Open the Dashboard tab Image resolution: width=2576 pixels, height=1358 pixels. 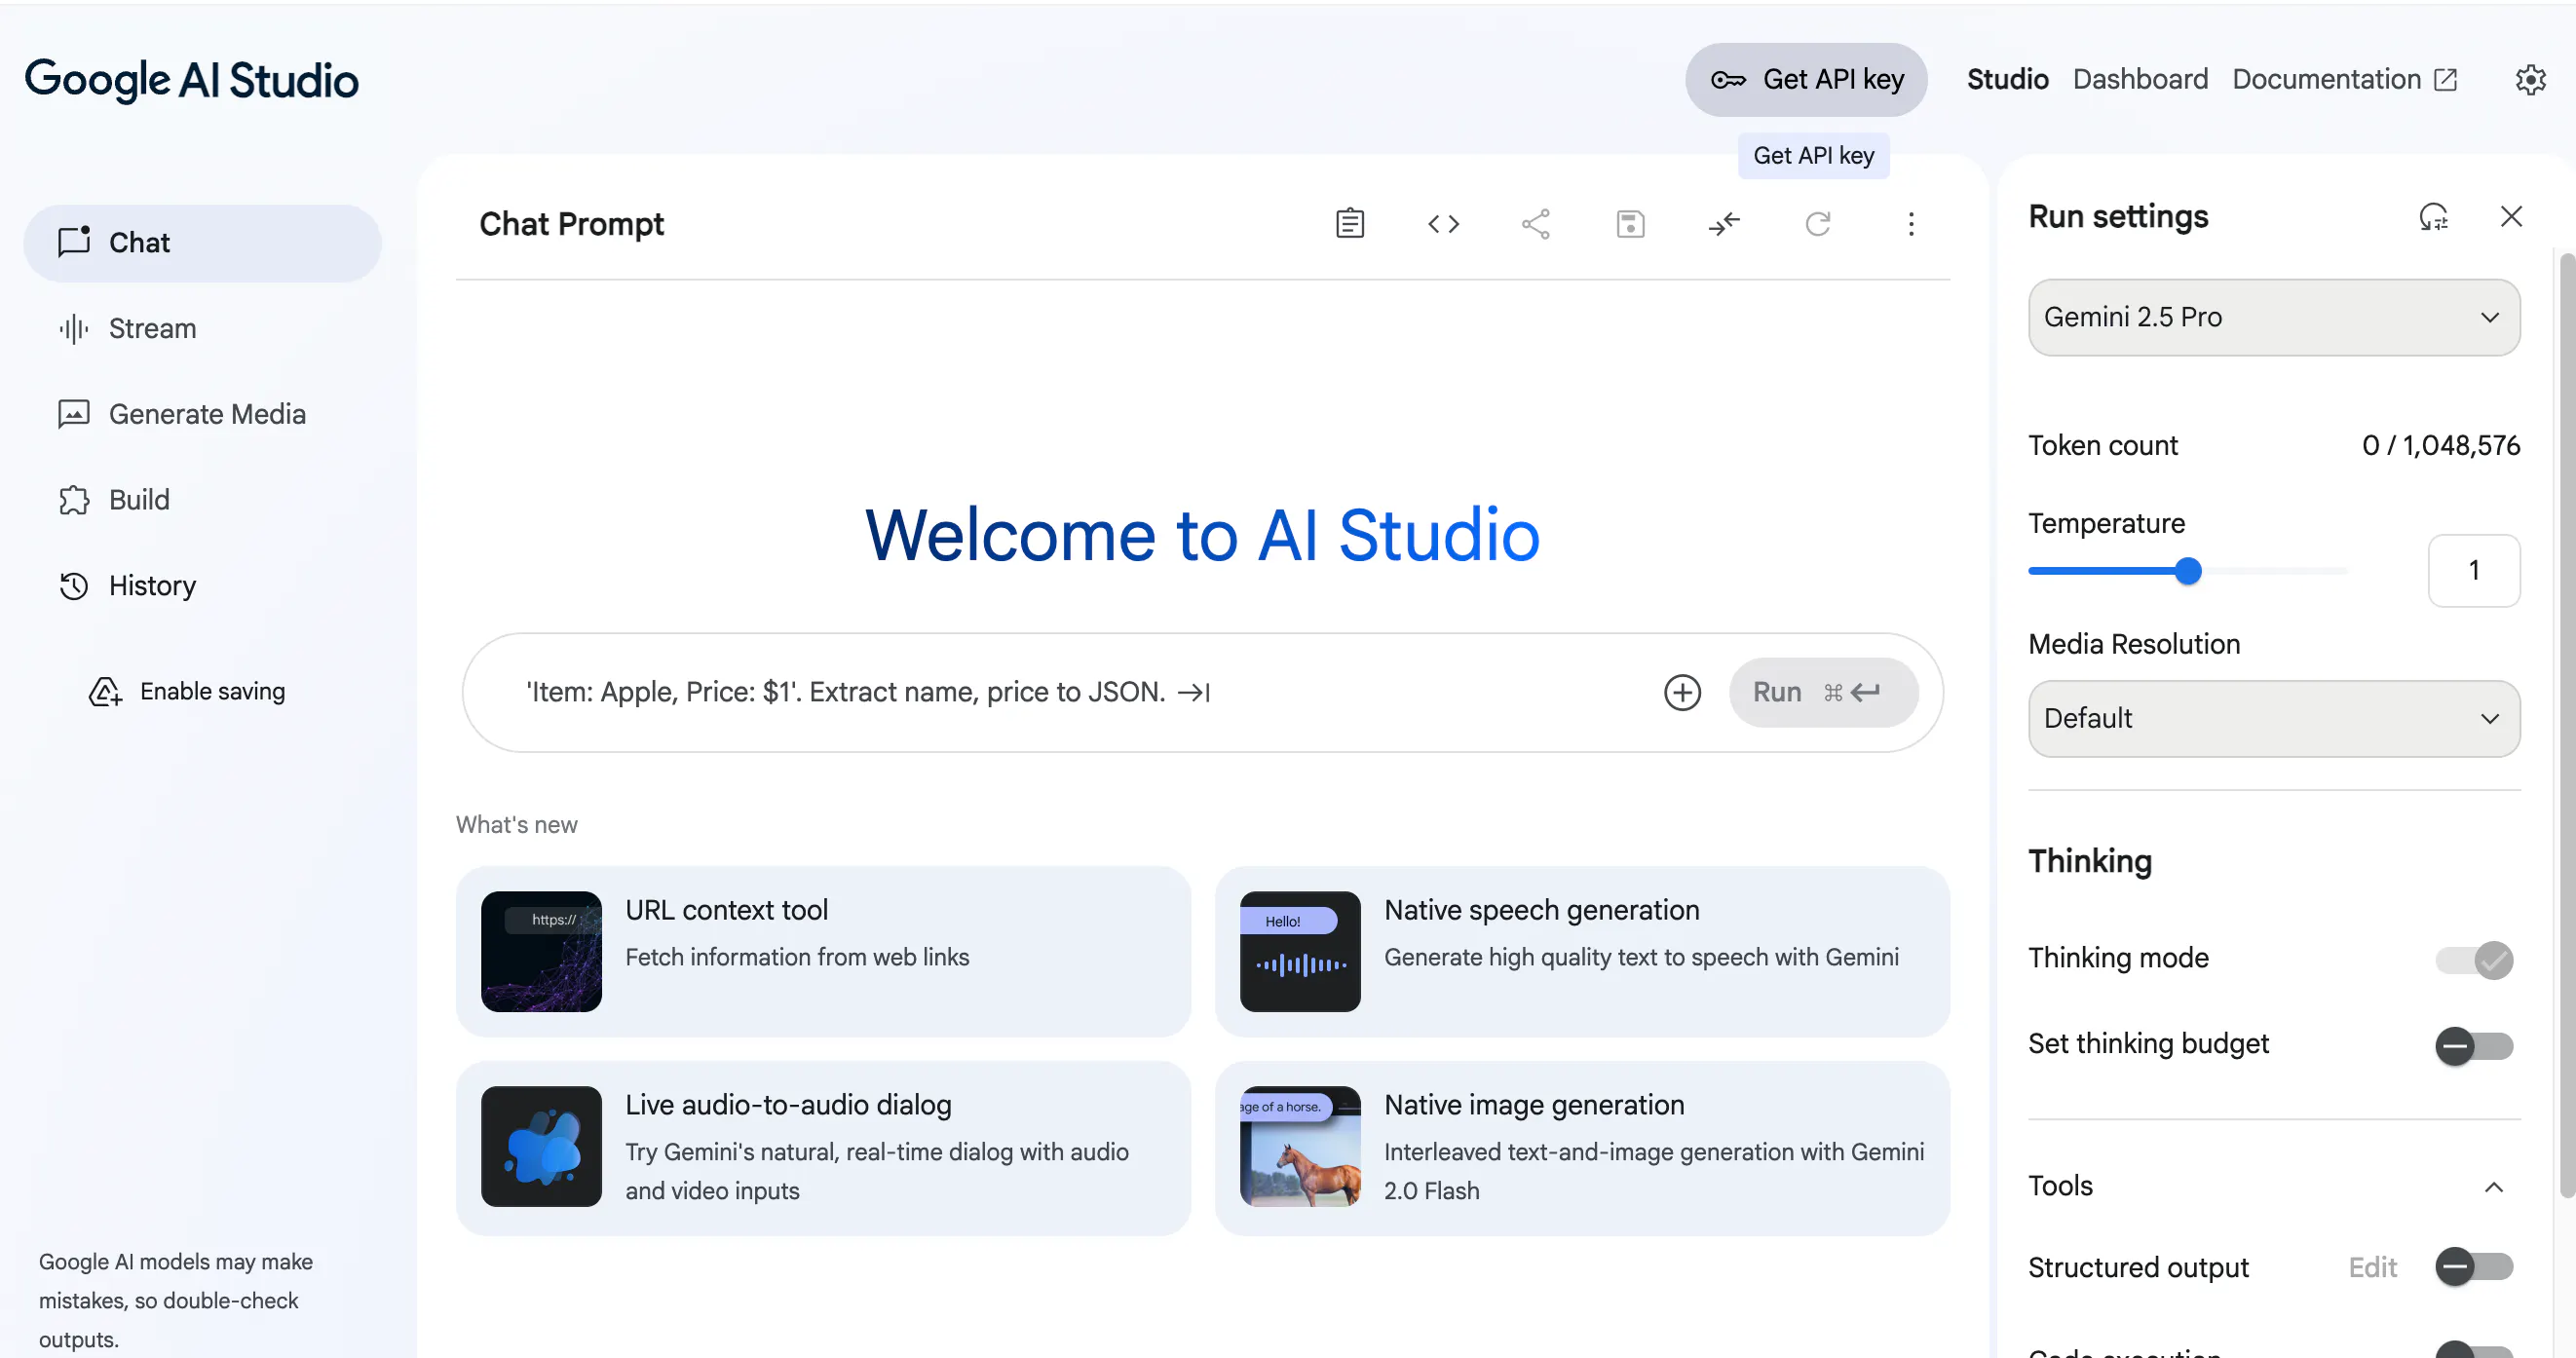click(x=2140, y=79)
